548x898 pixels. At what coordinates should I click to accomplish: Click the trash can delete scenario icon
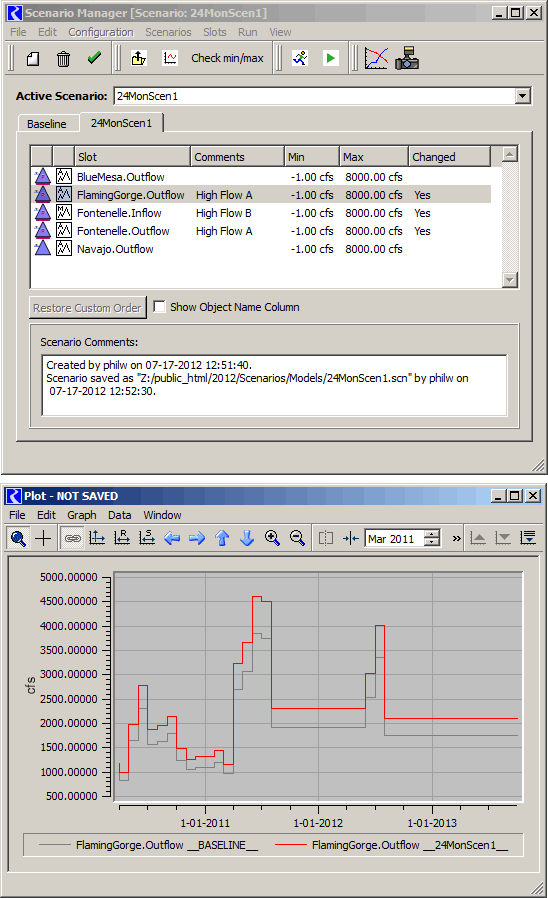click(x=63, y=58)
